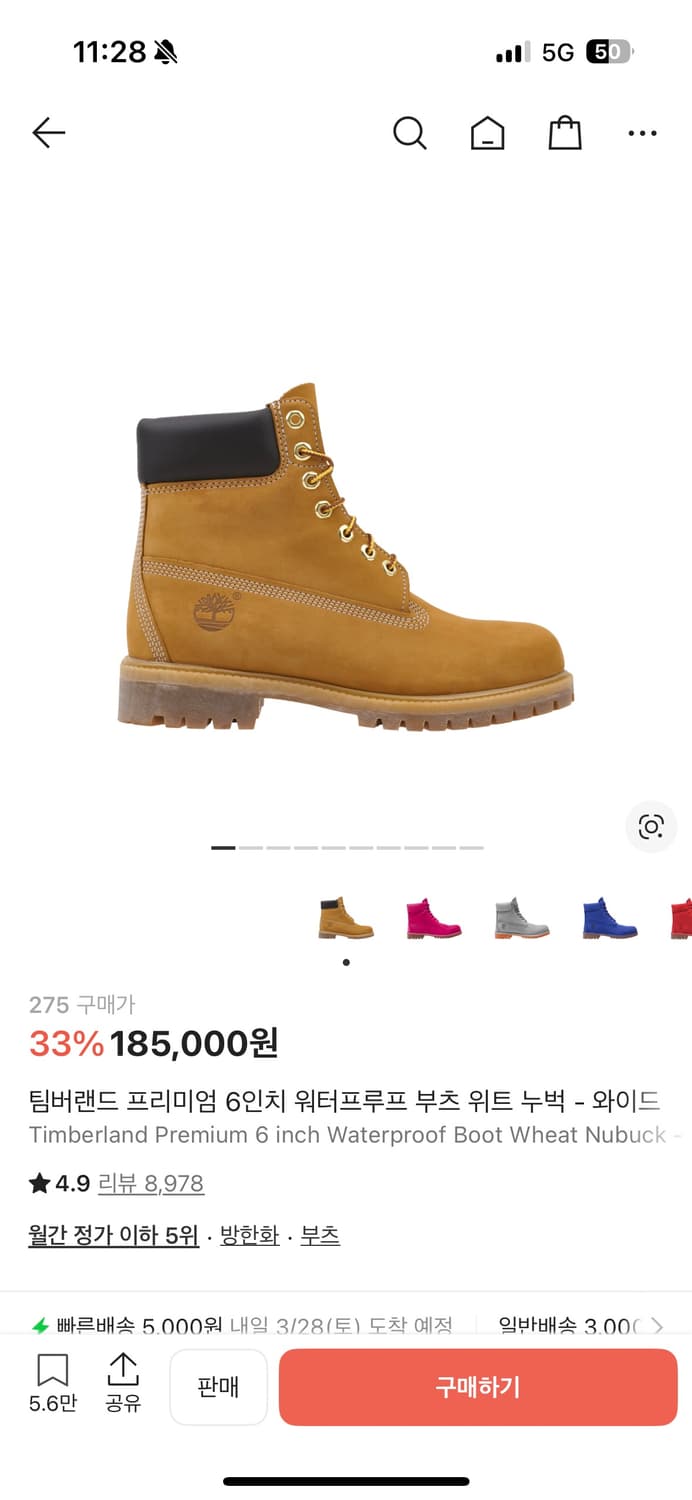Image resolution: width=692 pixels, height=1500 pixels.
Task: Open the 월간 정가 이하 5위 ranking link
Action: coord(113,1236)
